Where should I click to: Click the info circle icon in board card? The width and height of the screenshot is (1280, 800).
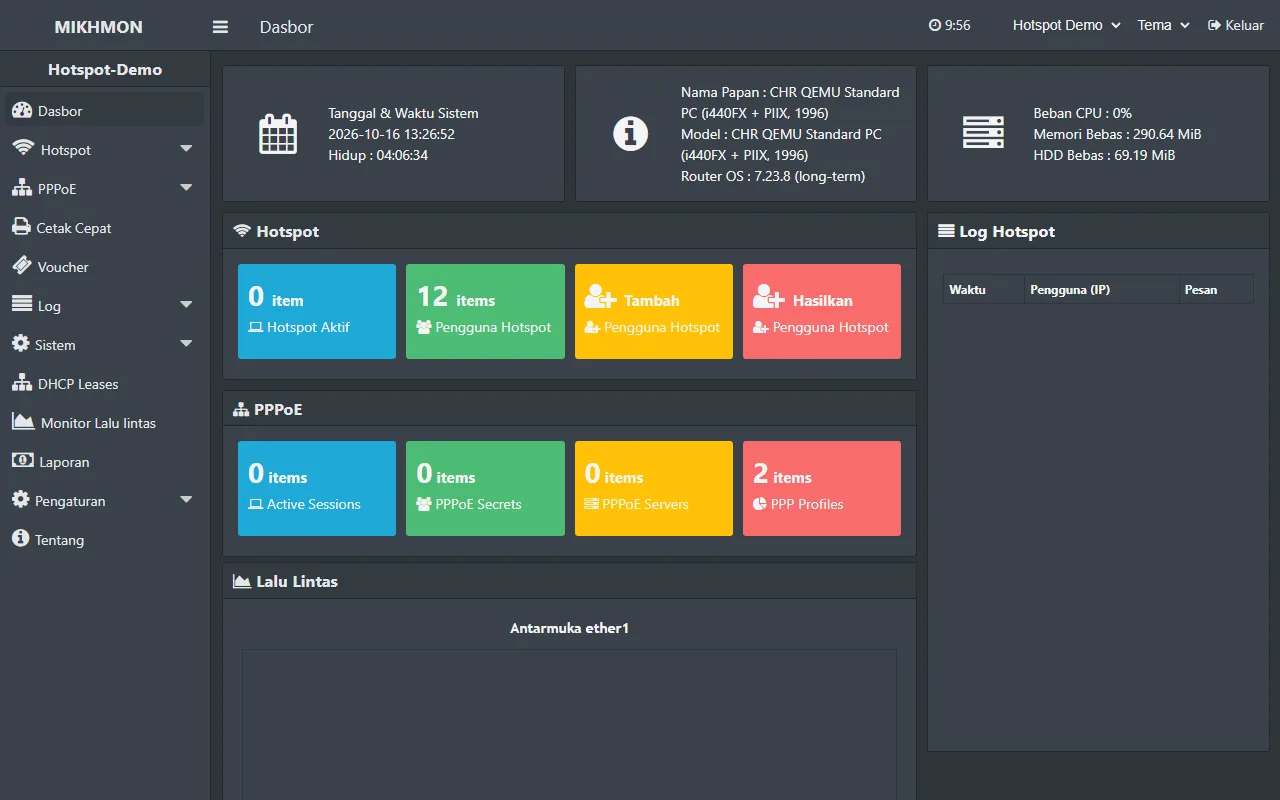coord(630,134)
